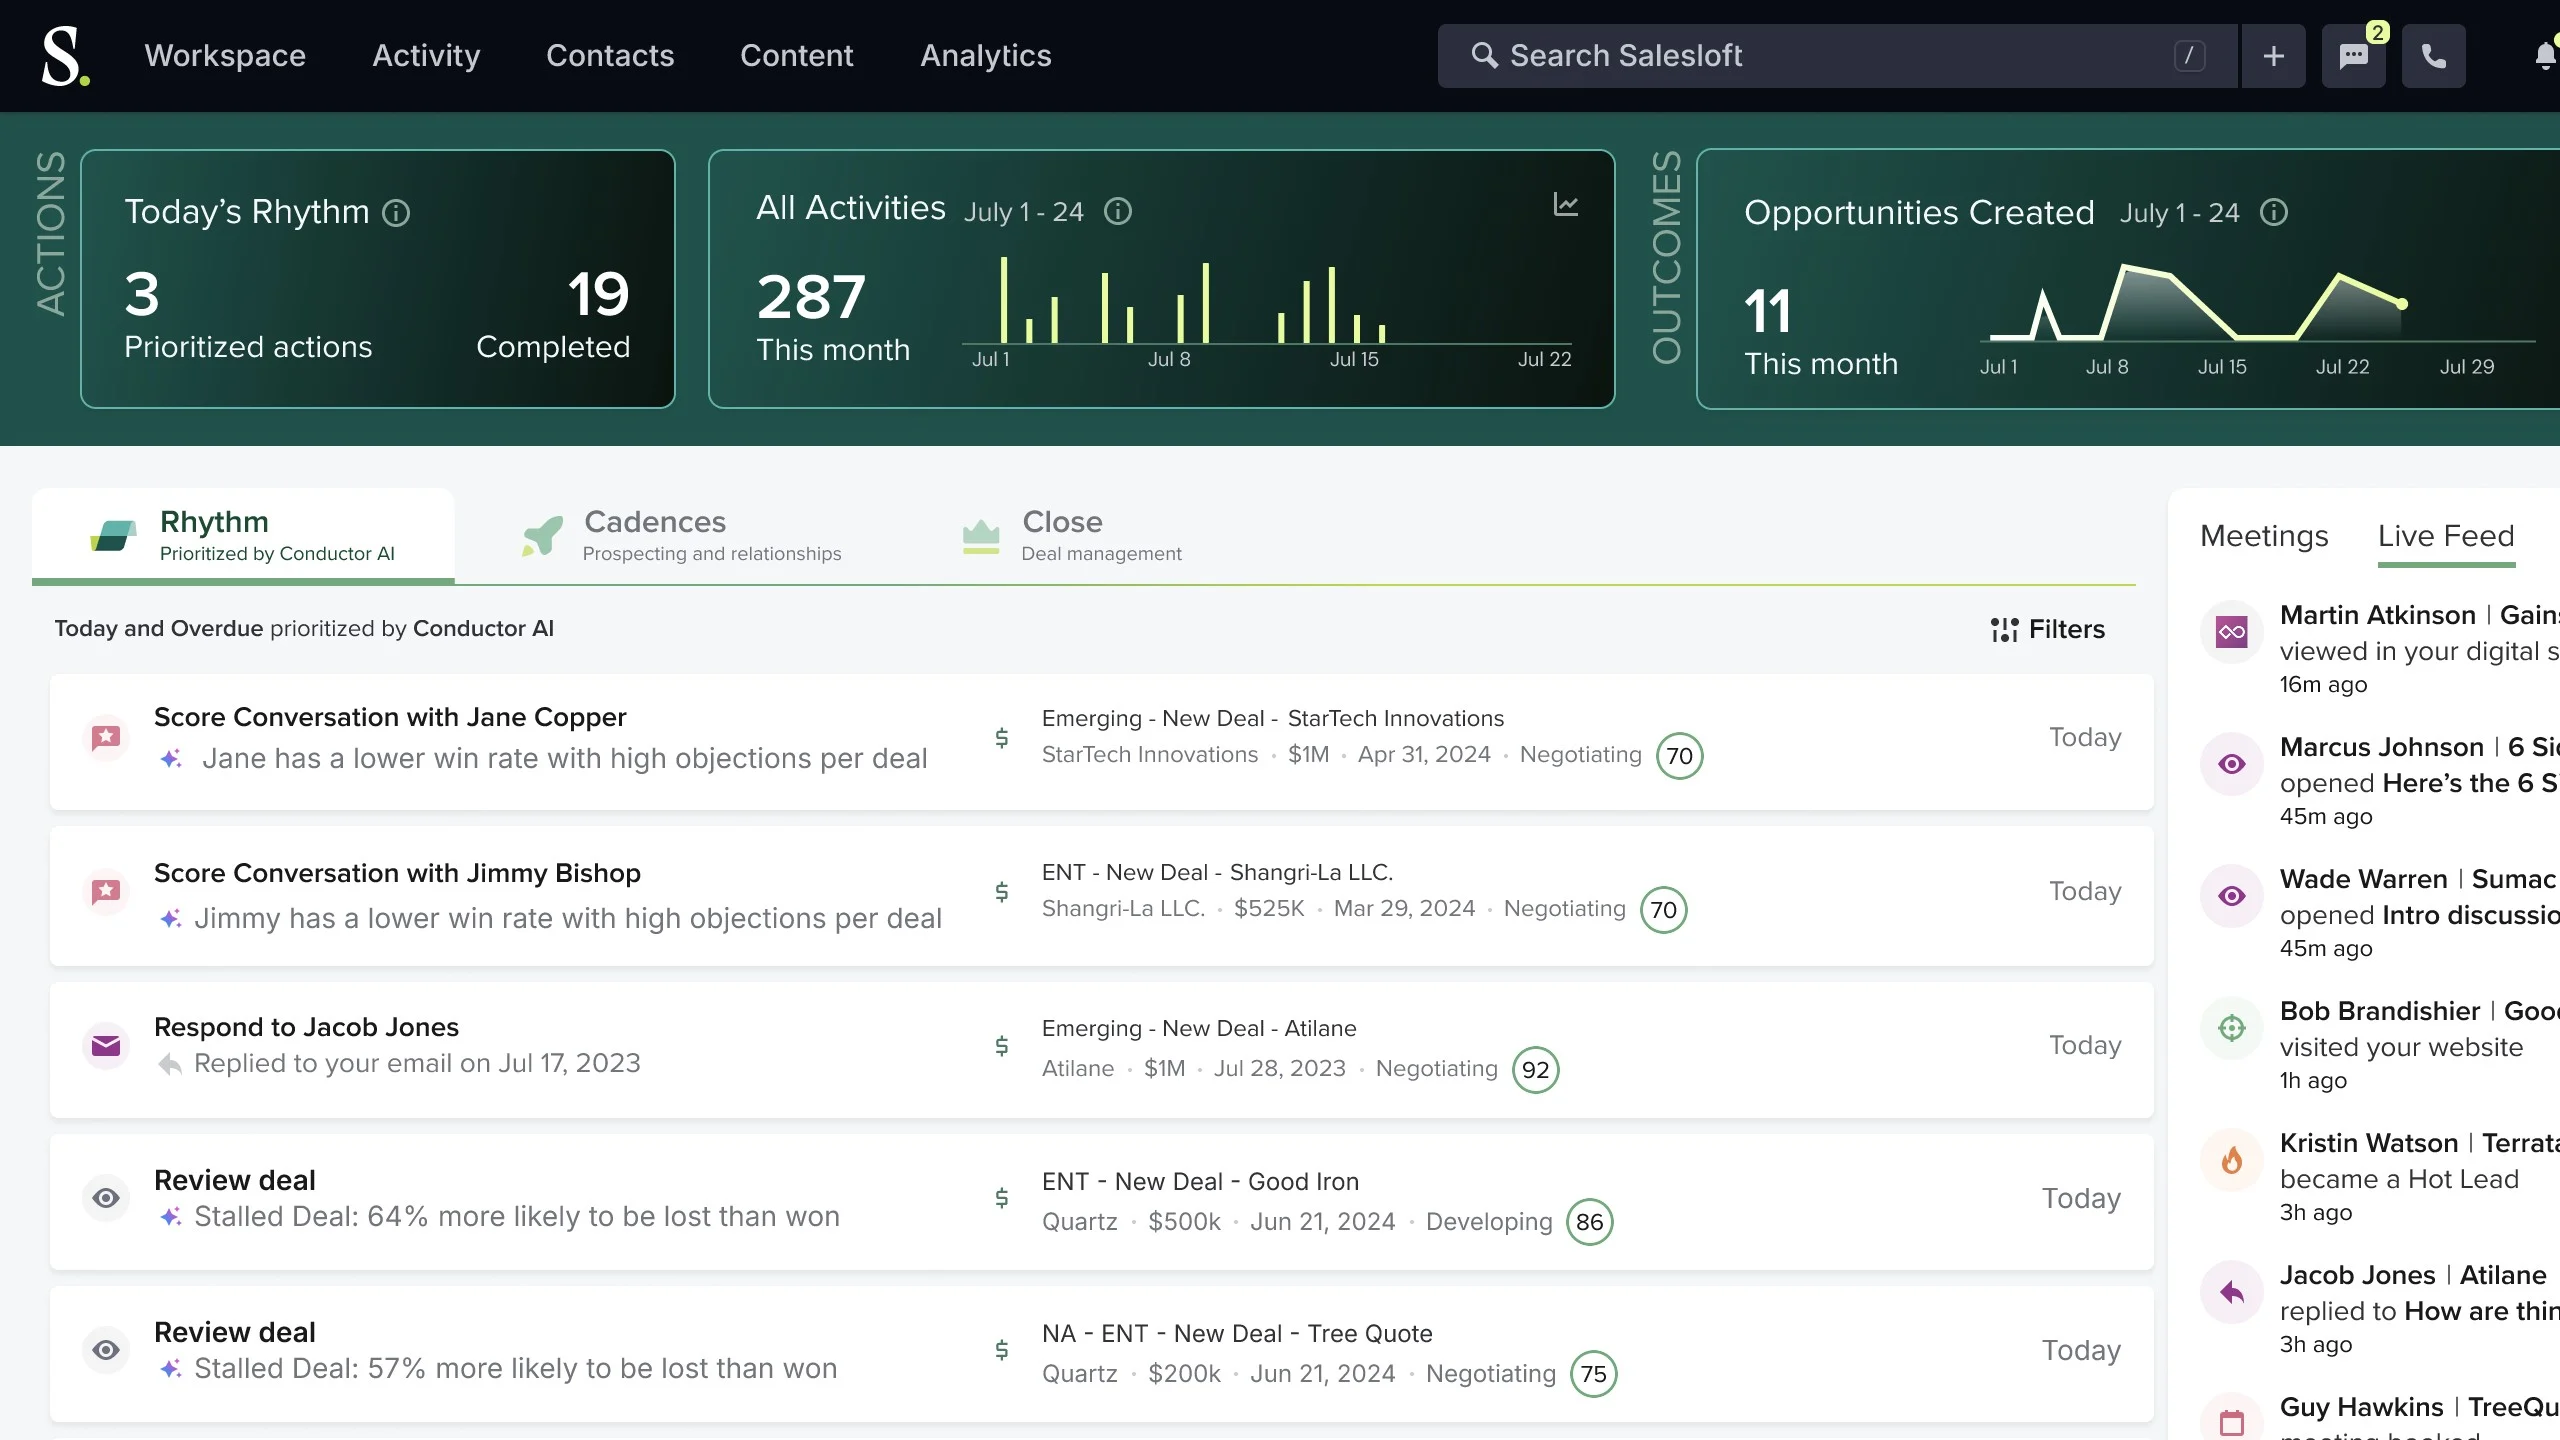Open Respond to Jacob Jones task

tap(306, 1027)
